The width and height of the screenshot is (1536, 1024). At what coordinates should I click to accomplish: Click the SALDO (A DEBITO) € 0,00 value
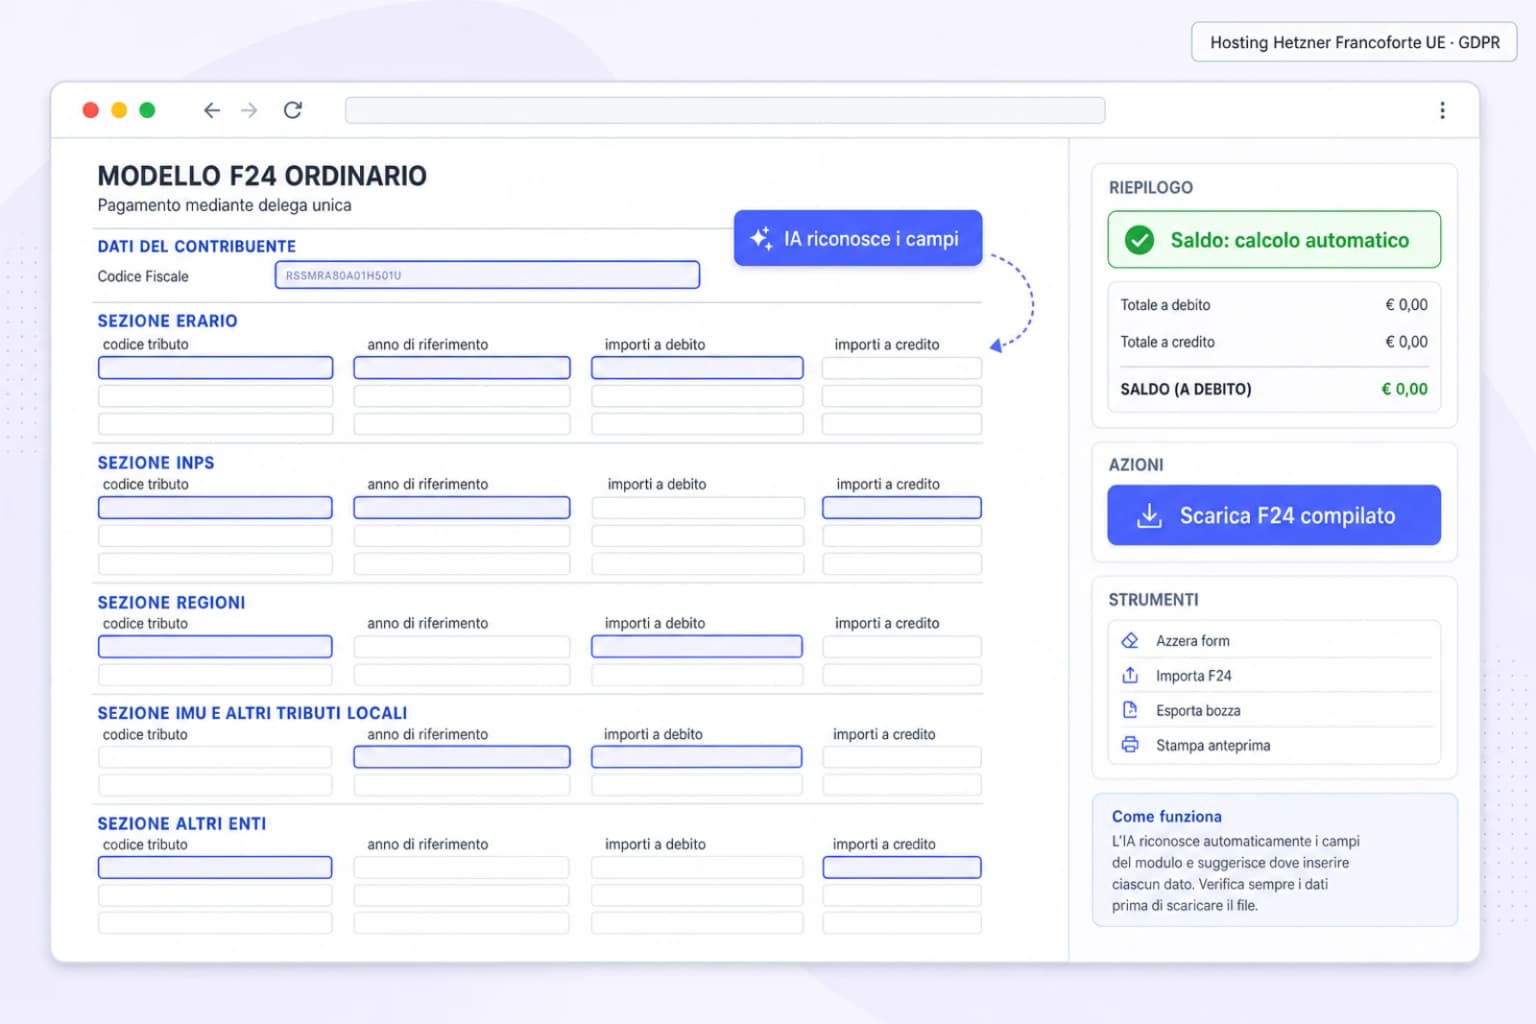tap(1404, 389)
